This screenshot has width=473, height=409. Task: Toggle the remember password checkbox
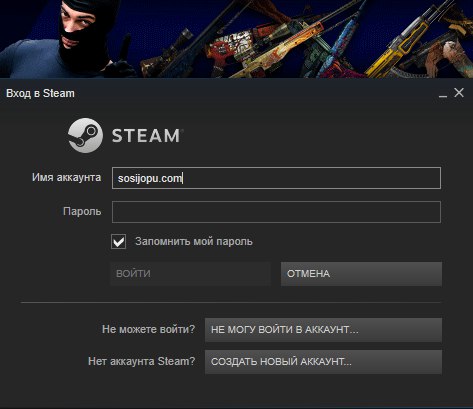click(119, 241)
